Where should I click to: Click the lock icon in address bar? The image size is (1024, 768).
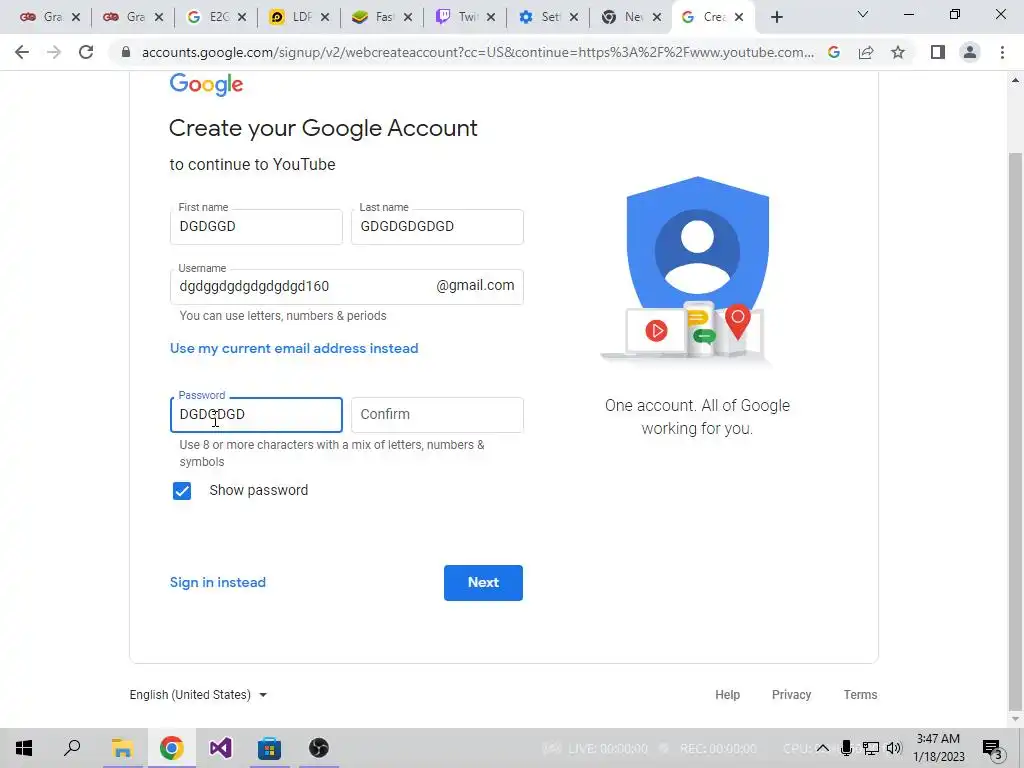point(125,52)
